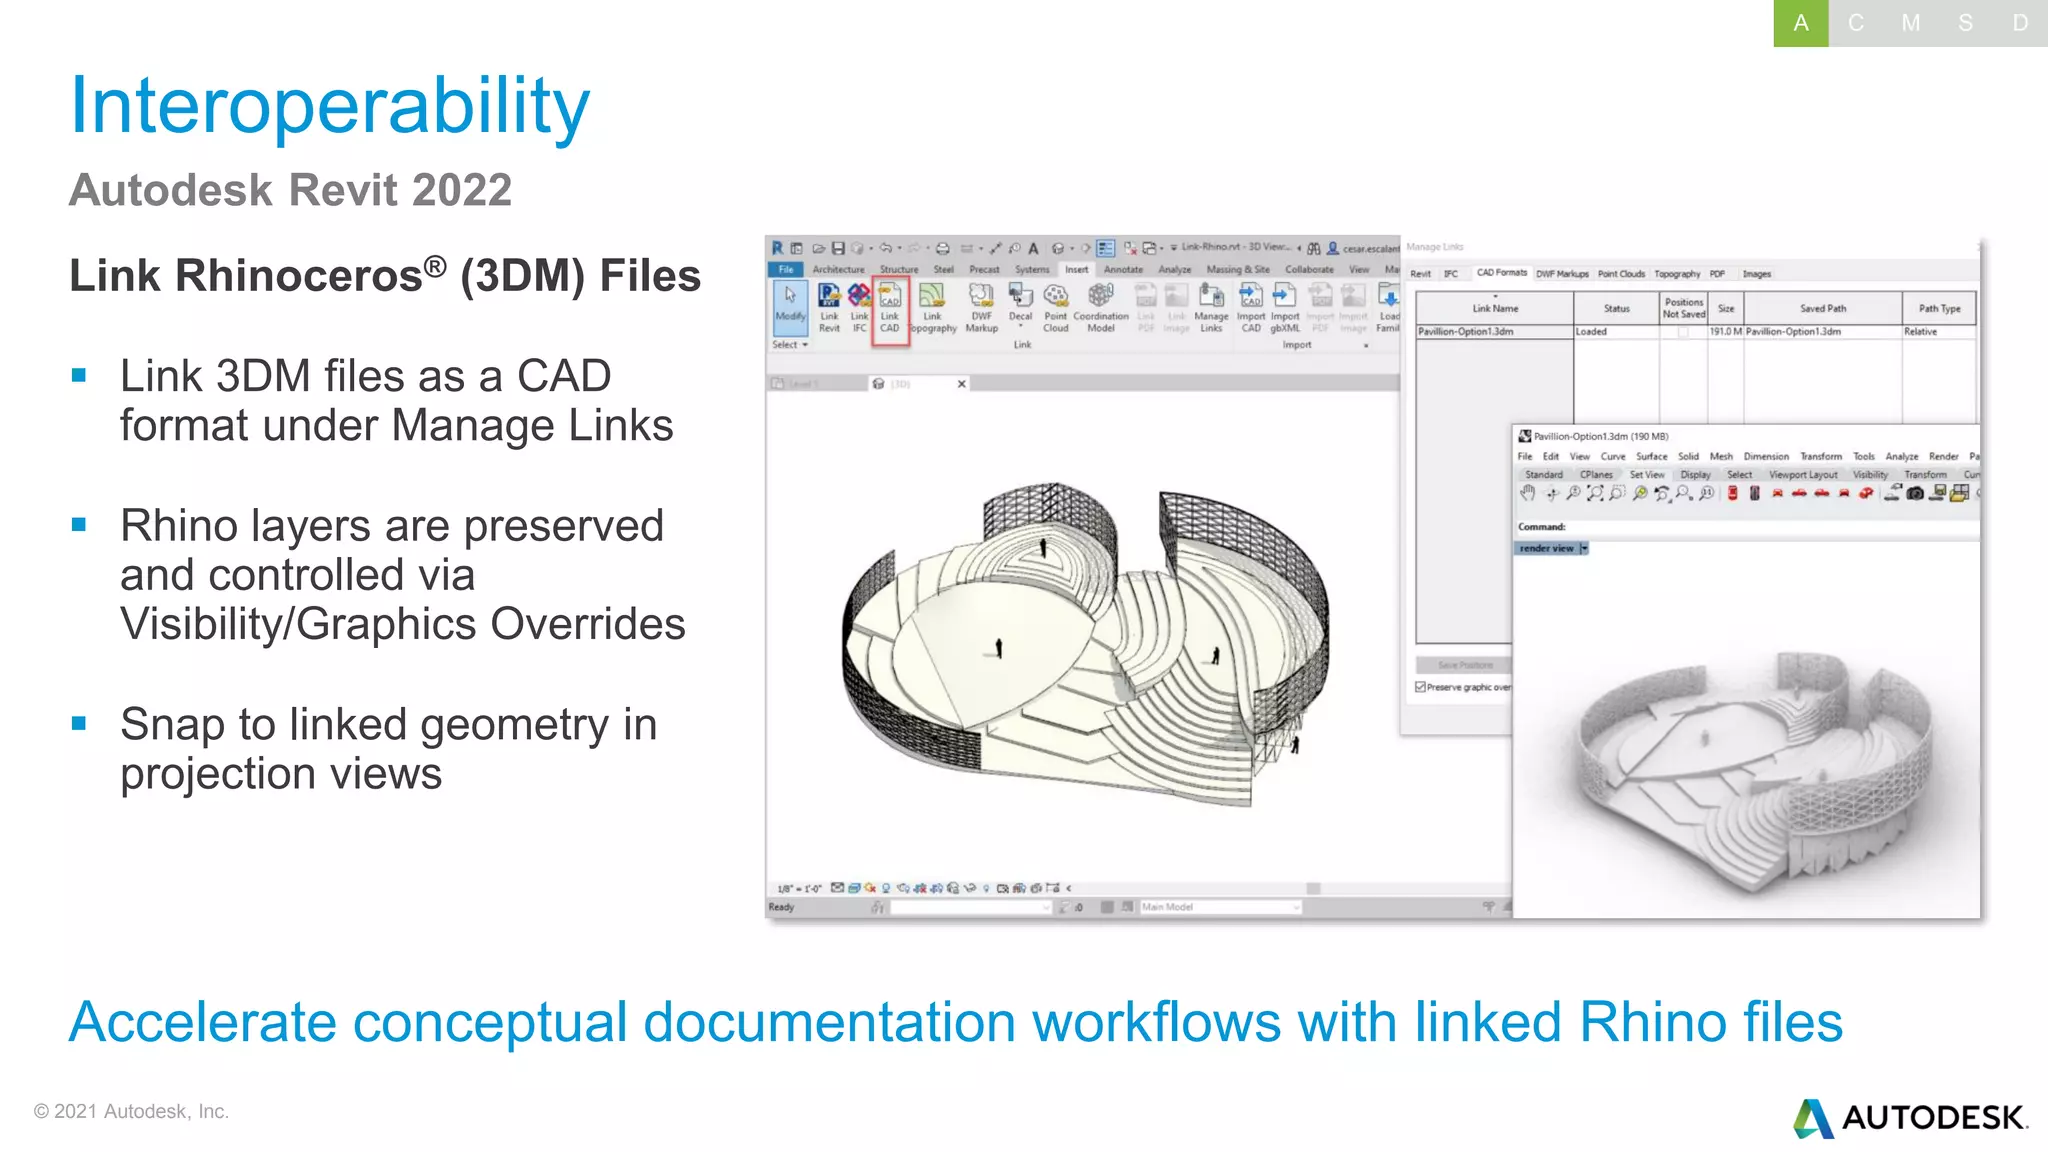Close the 3D view tab

coord(962,384)
